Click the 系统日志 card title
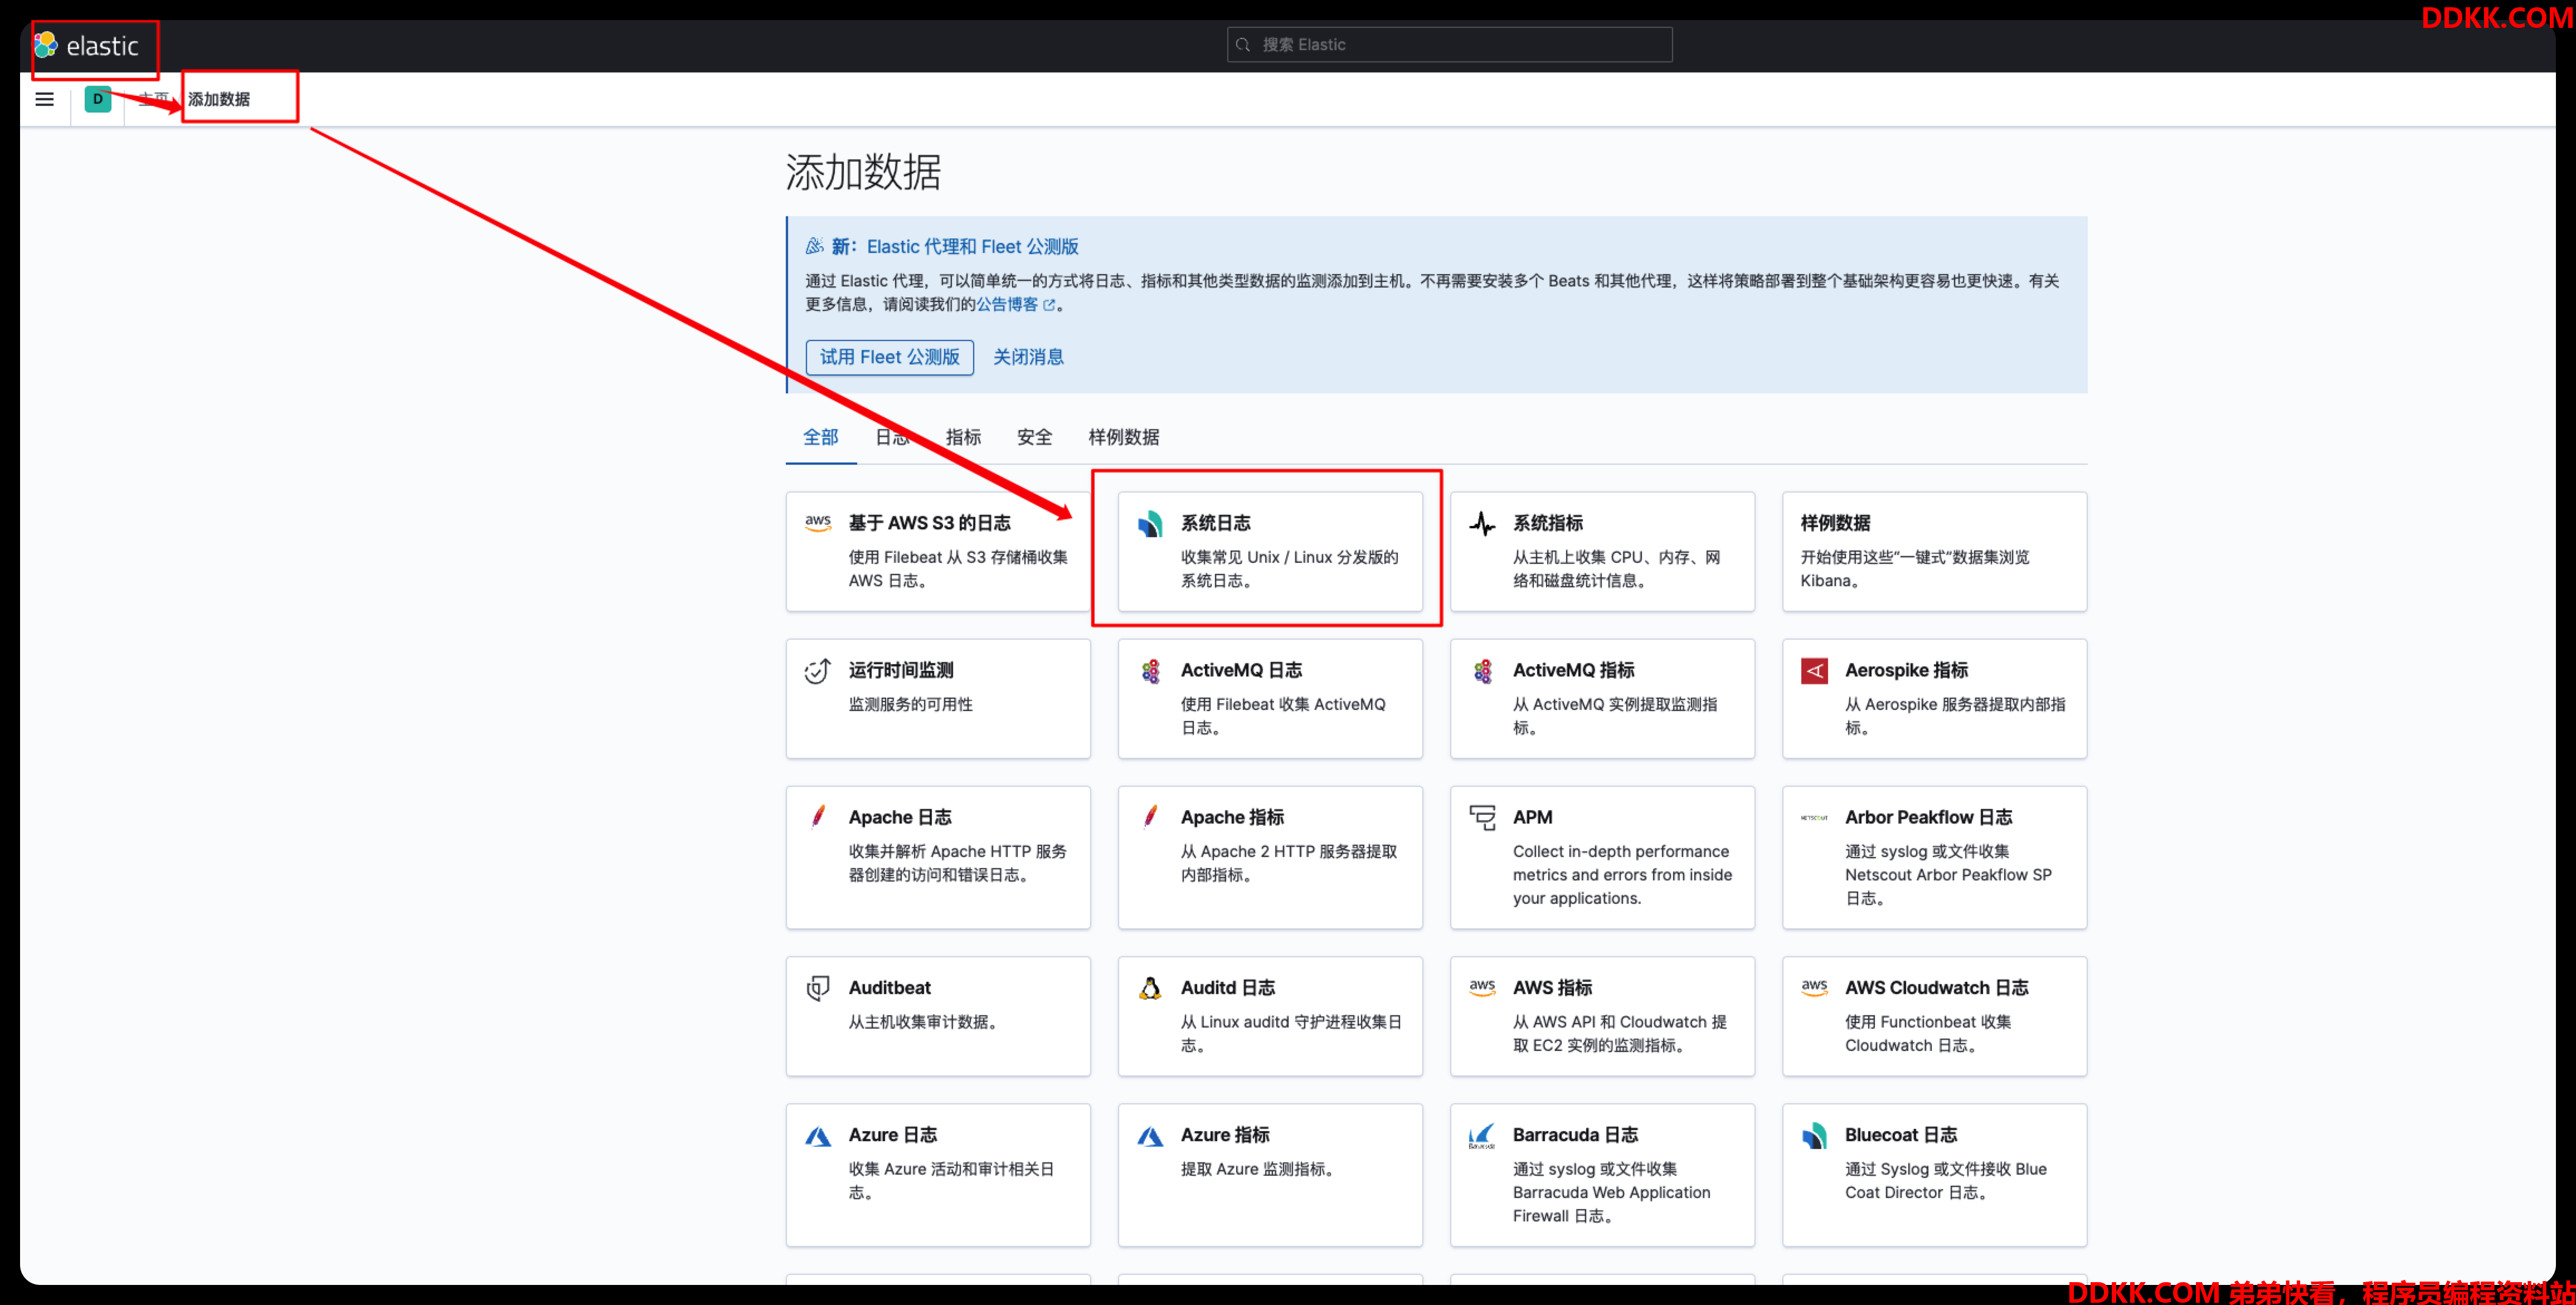Viewport: 2576px width, 1305px height. click(x=1215, y=523)
